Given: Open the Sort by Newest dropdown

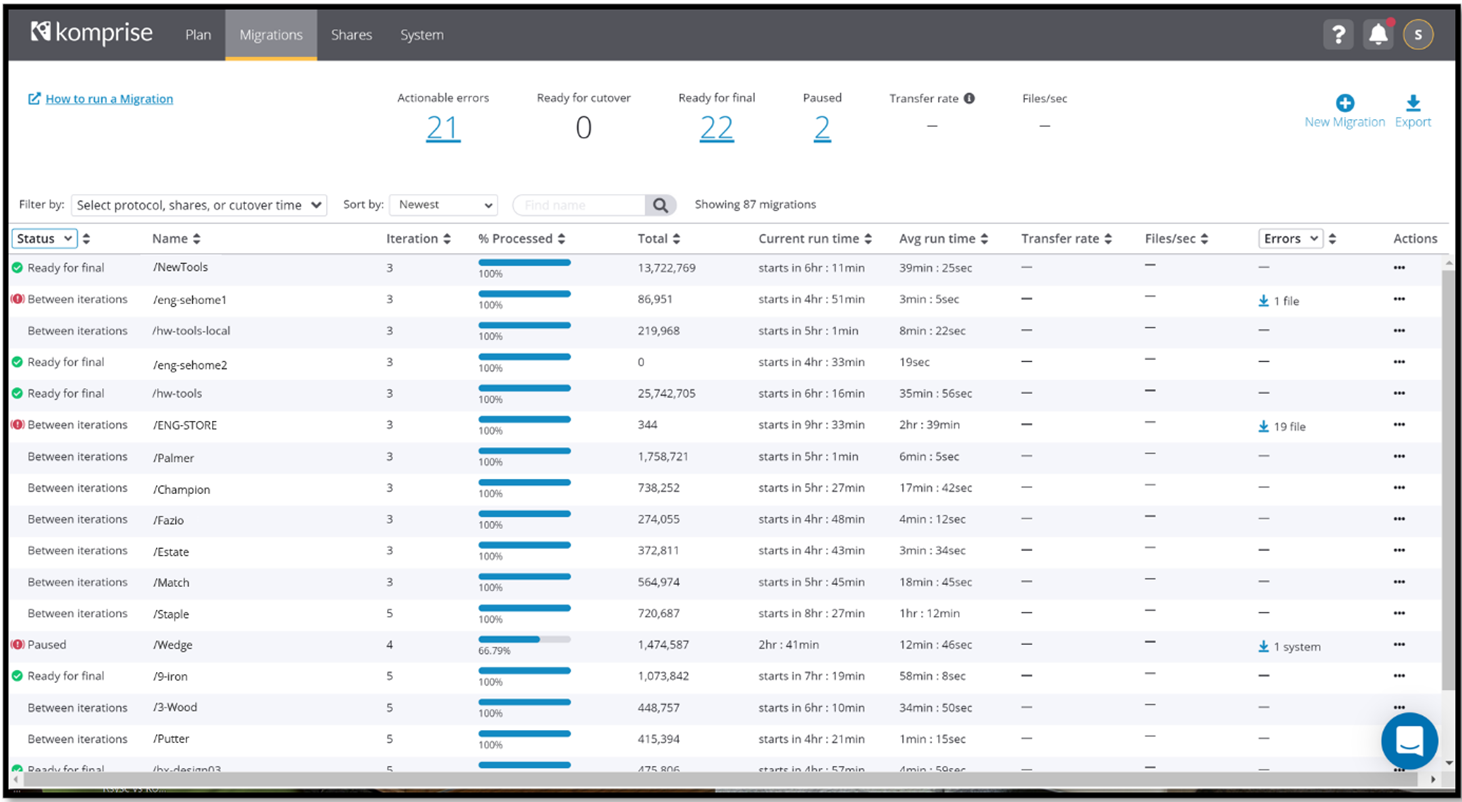Looking at the screenshot, I should pos(443,204).
